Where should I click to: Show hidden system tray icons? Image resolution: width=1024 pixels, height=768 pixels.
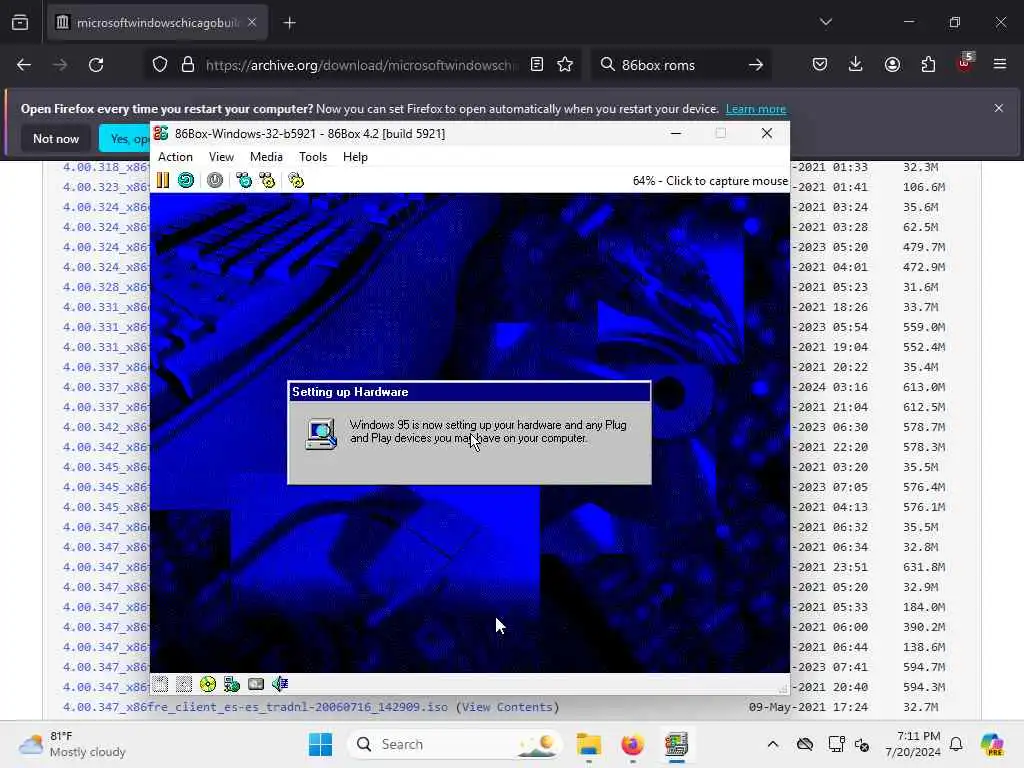pyautogui.click(x=773, y=744)
